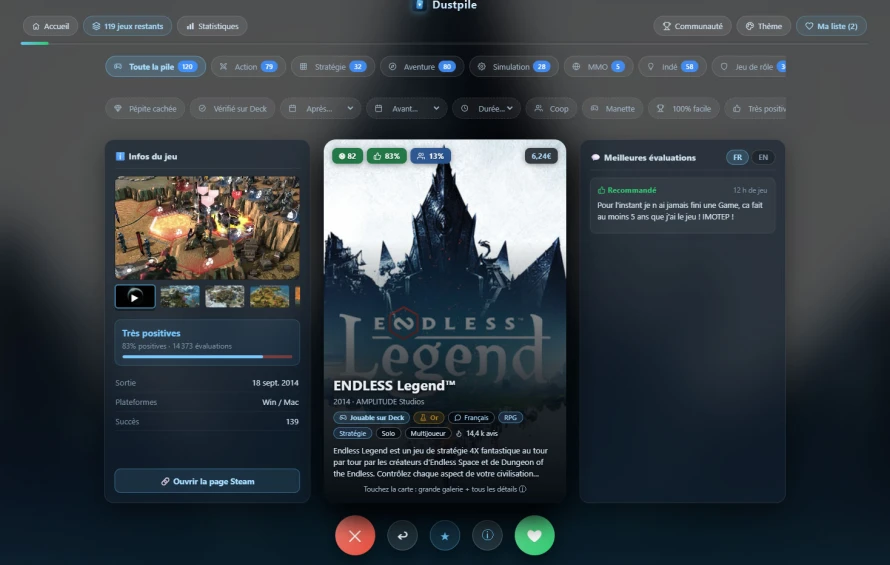Image resolution: width=890 pixels, height=565 pixels.
Task: Open the Statistiques page
Action: pyautogui.click(x=212, y=26)
